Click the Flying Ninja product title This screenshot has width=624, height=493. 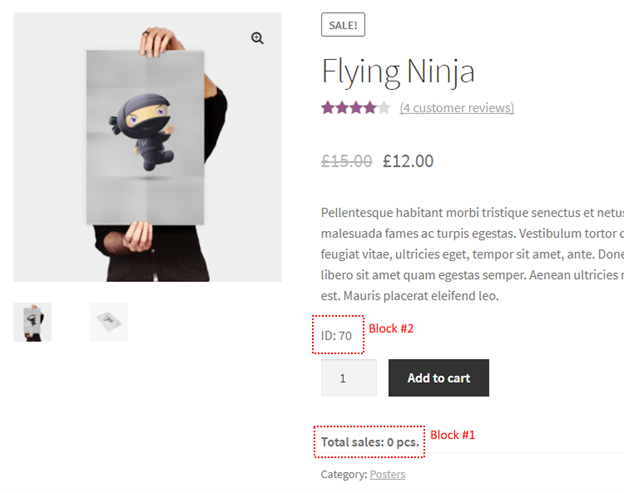[398, 72]
